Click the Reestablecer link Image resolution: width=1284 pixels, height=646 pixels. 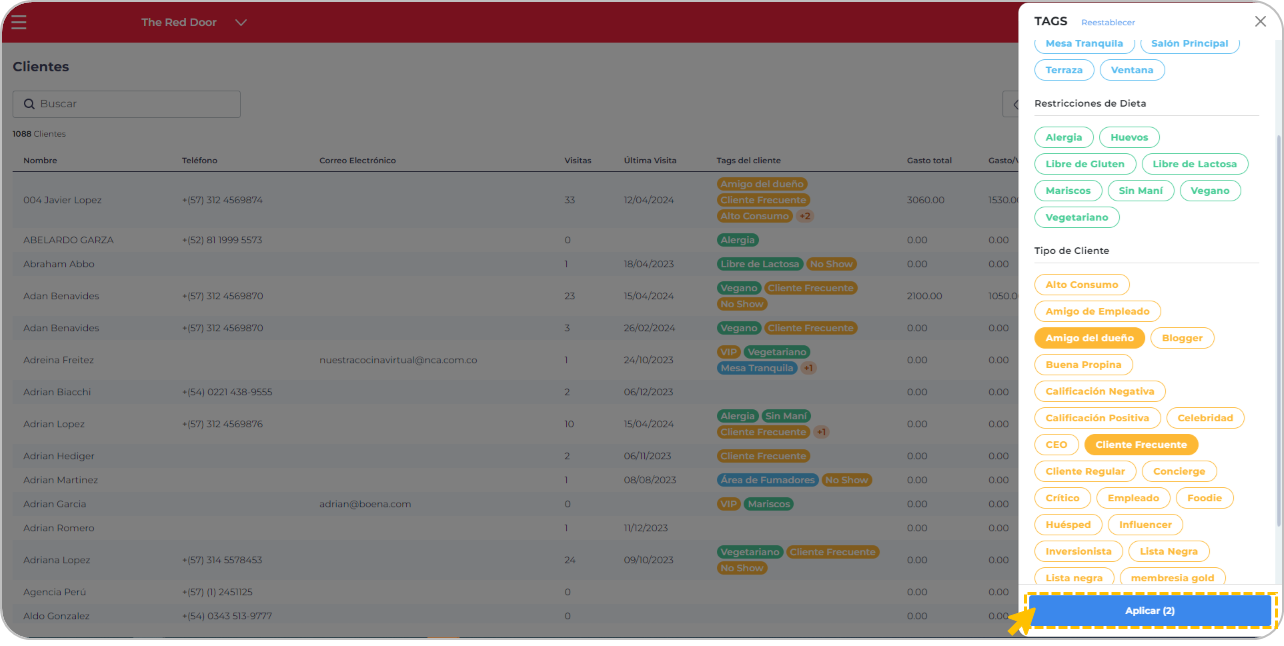pos(1108,22)
